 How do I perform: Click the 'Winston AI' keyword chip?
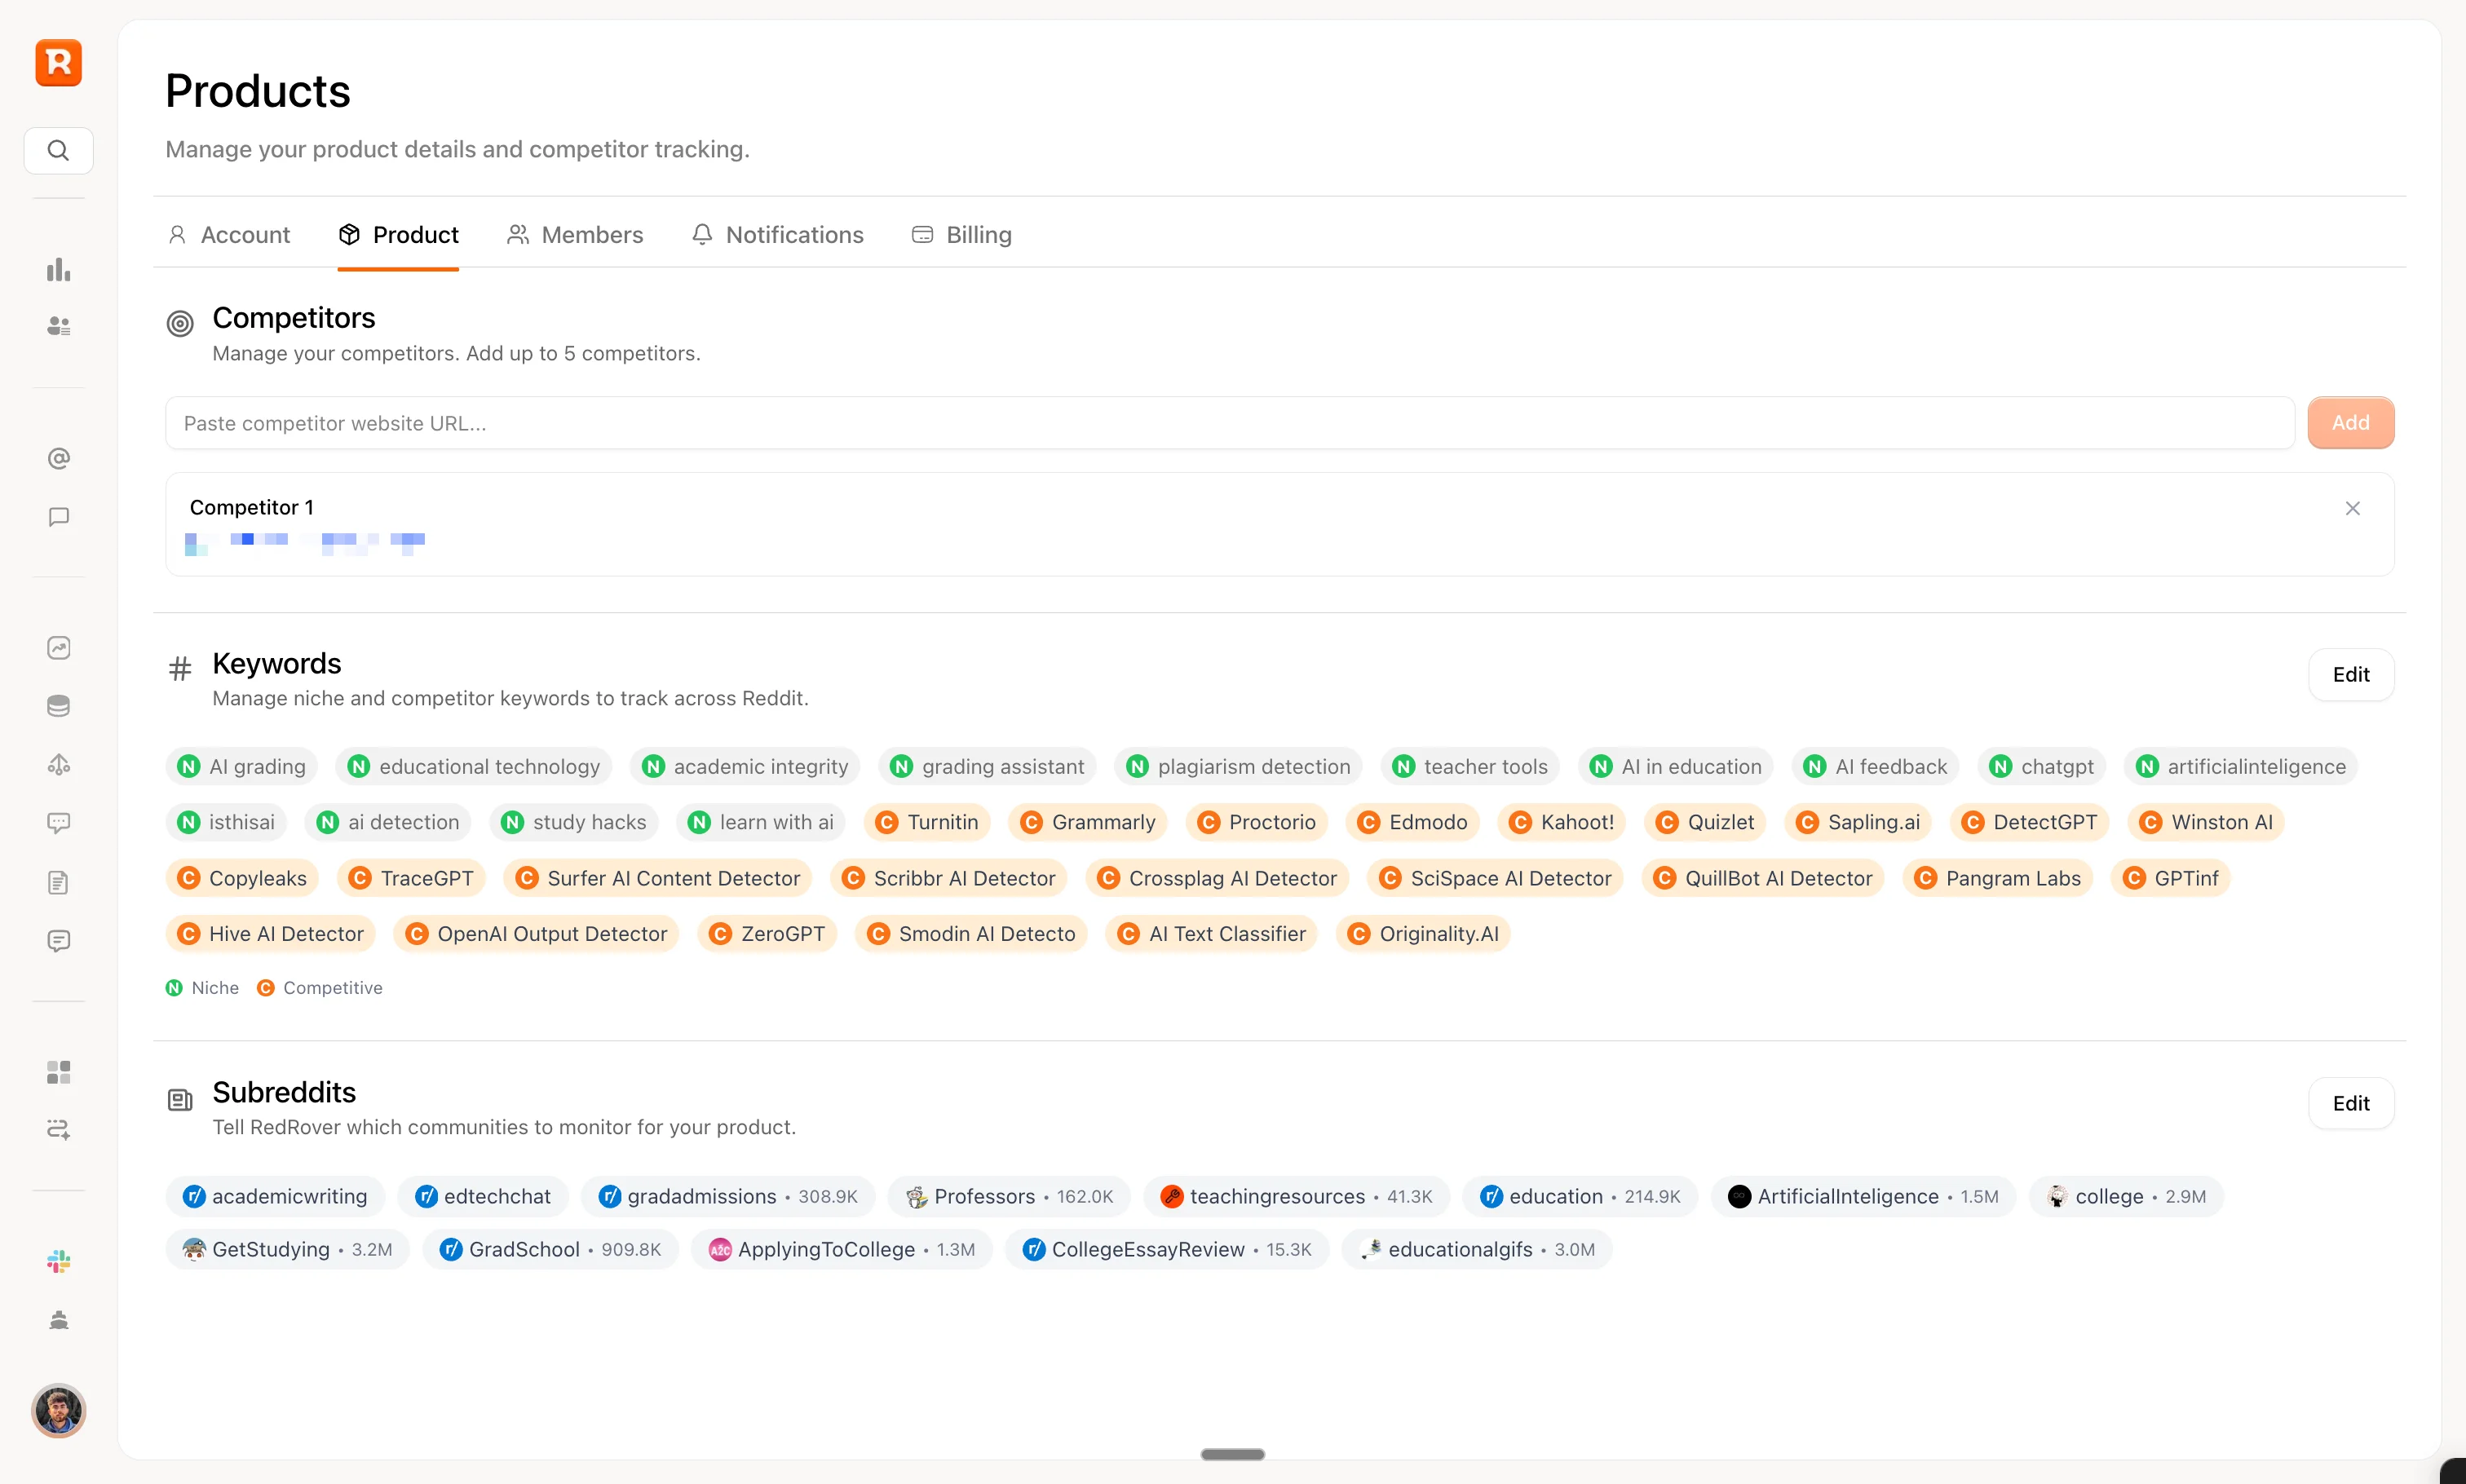click(2206, 822)
